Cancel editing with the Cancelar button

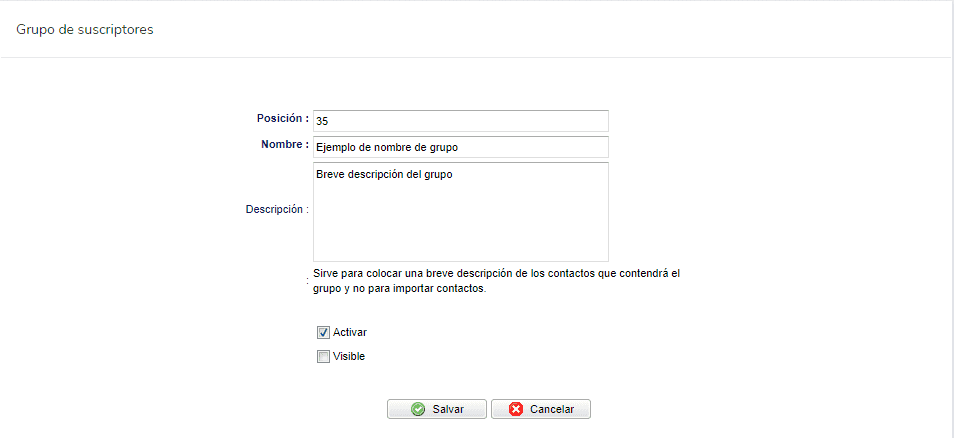[x=541, y=409]
